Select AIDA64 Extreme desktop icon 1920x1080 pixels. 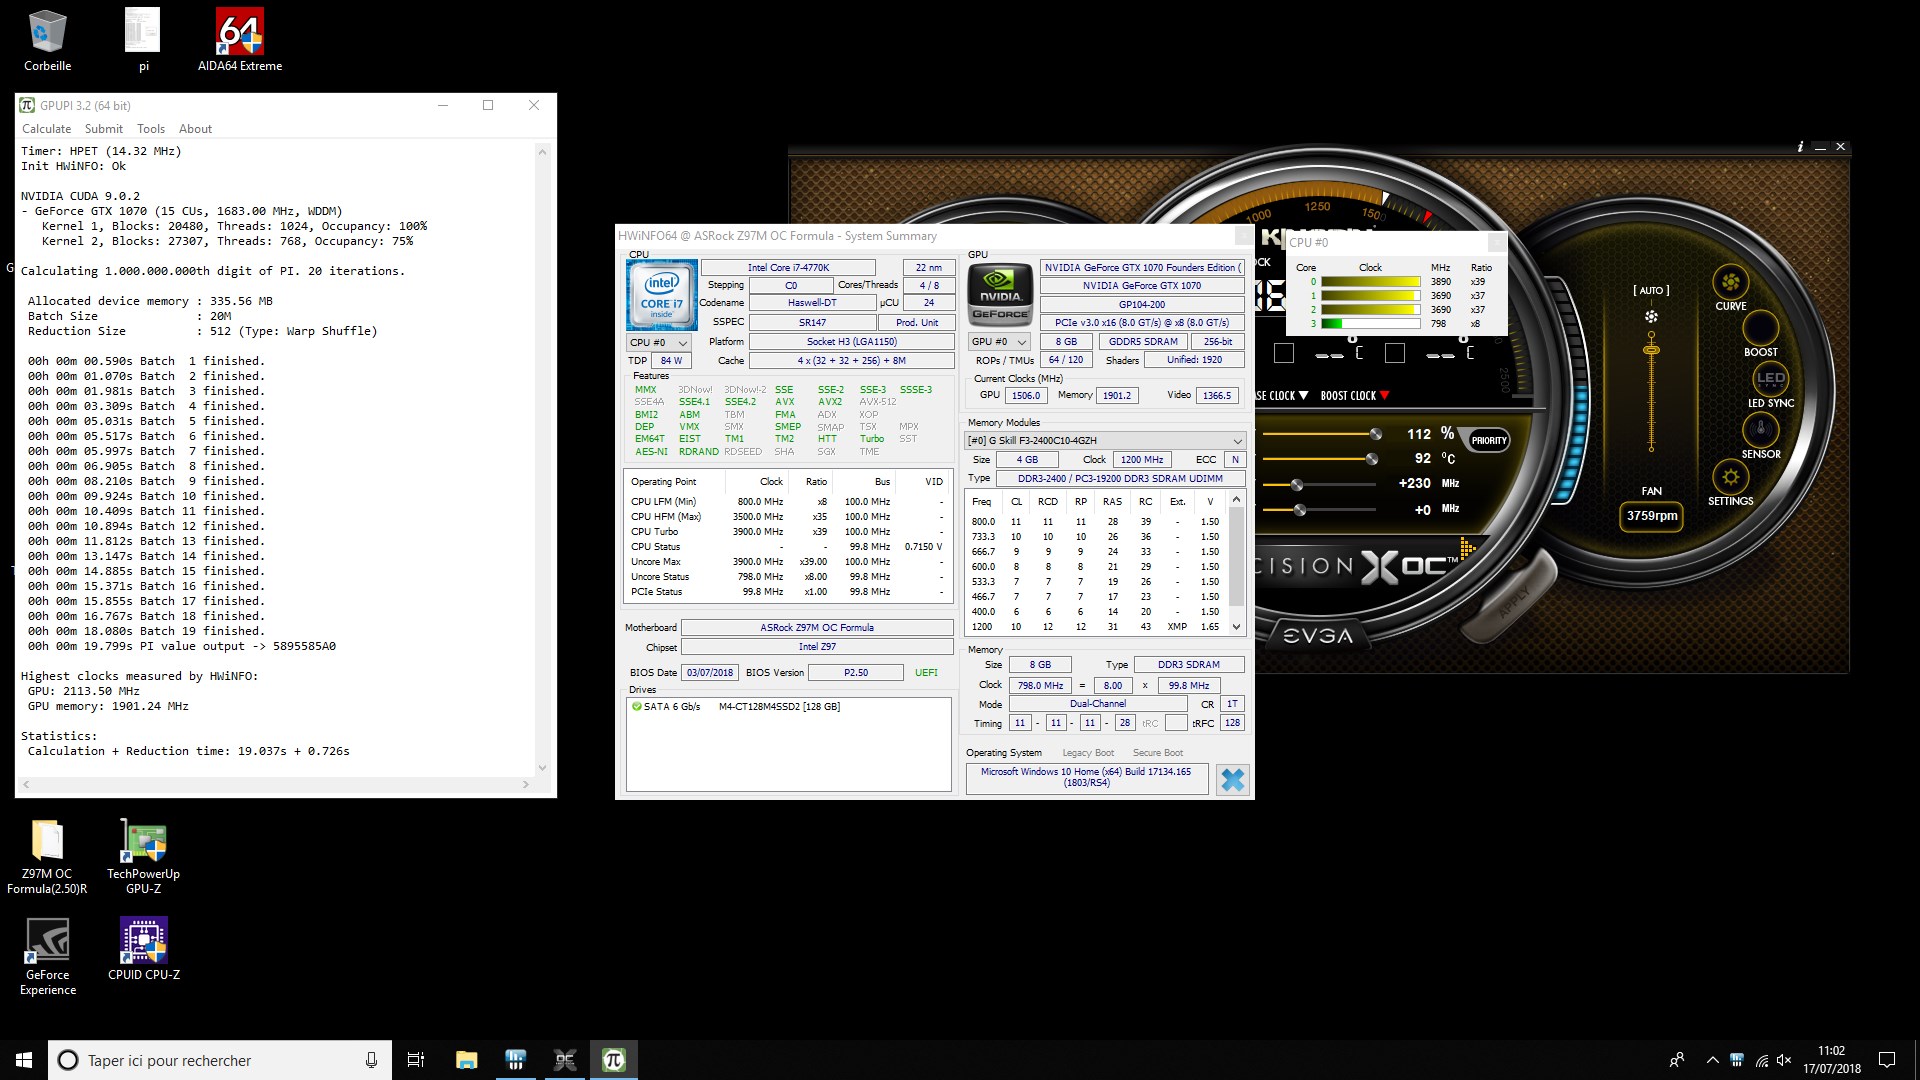pyautogui.click(x=240, y=41)
